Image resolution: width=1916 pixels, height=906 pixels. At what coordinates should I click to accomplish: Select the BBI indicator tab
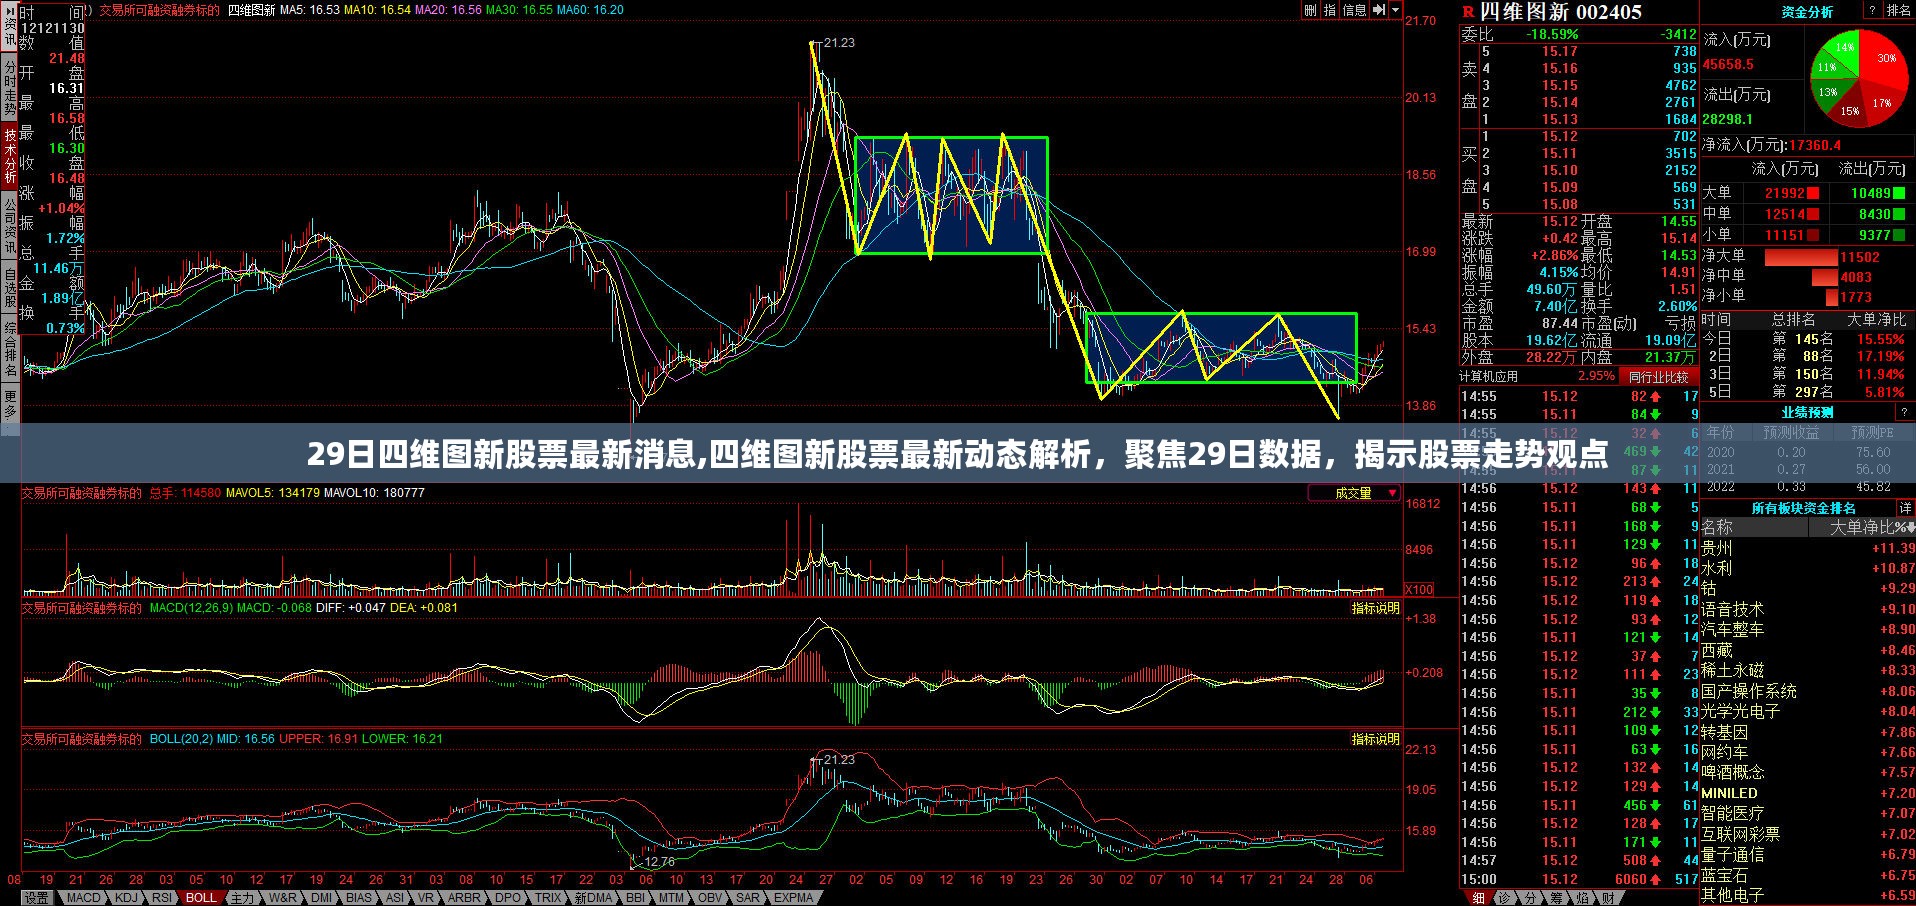[636, 898]
